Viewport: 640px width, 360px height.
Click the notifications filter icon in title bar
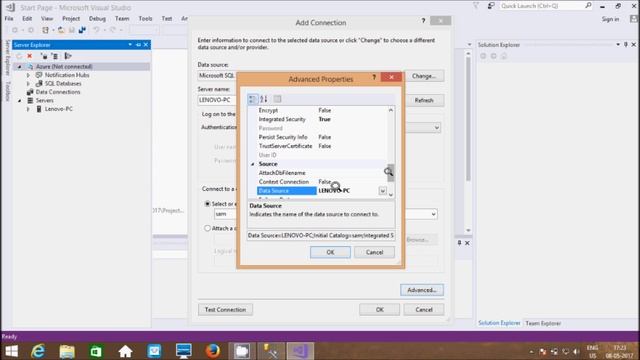(476, 6)
